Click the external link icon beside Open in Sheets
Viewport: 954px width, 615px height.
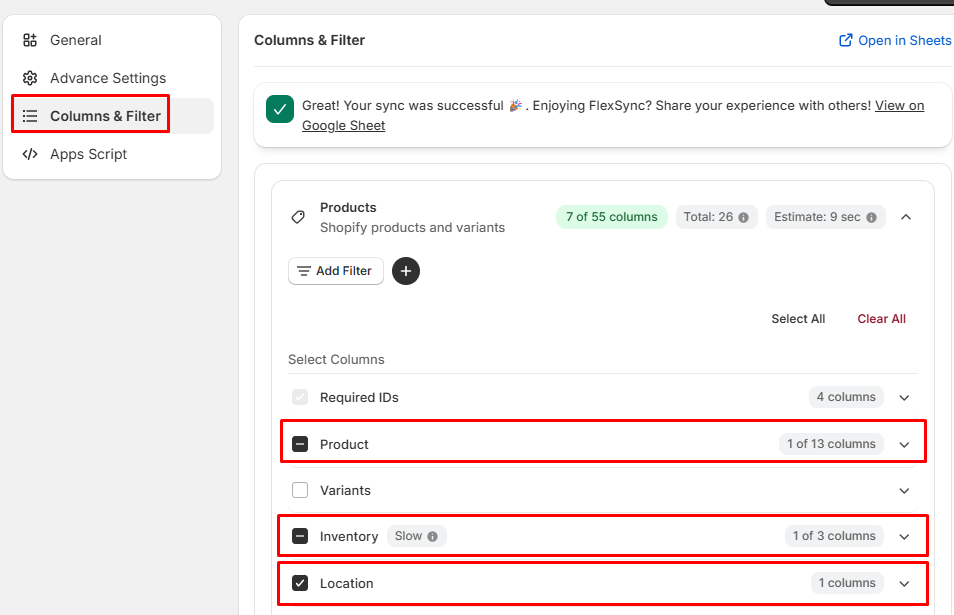[846, 40]
